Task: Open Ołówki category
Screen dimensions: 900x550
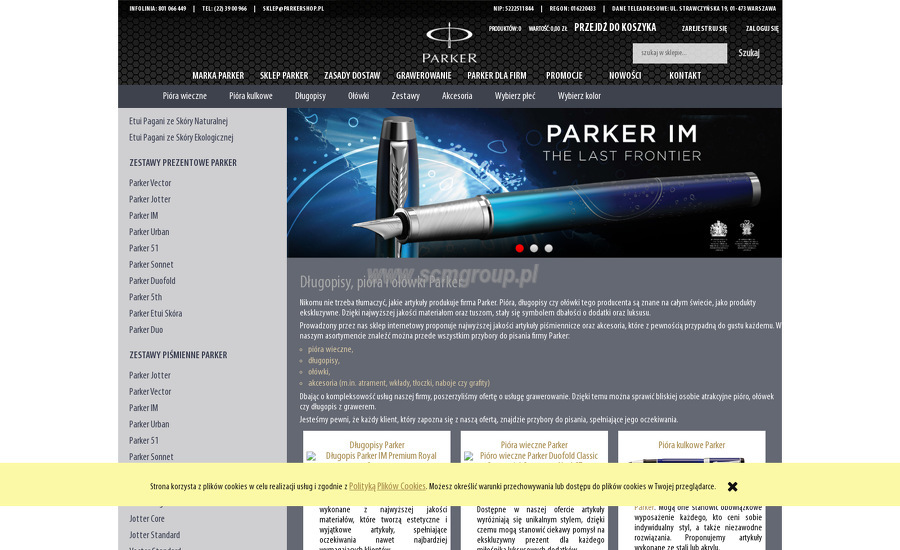Action: click(x=358, y=96)
